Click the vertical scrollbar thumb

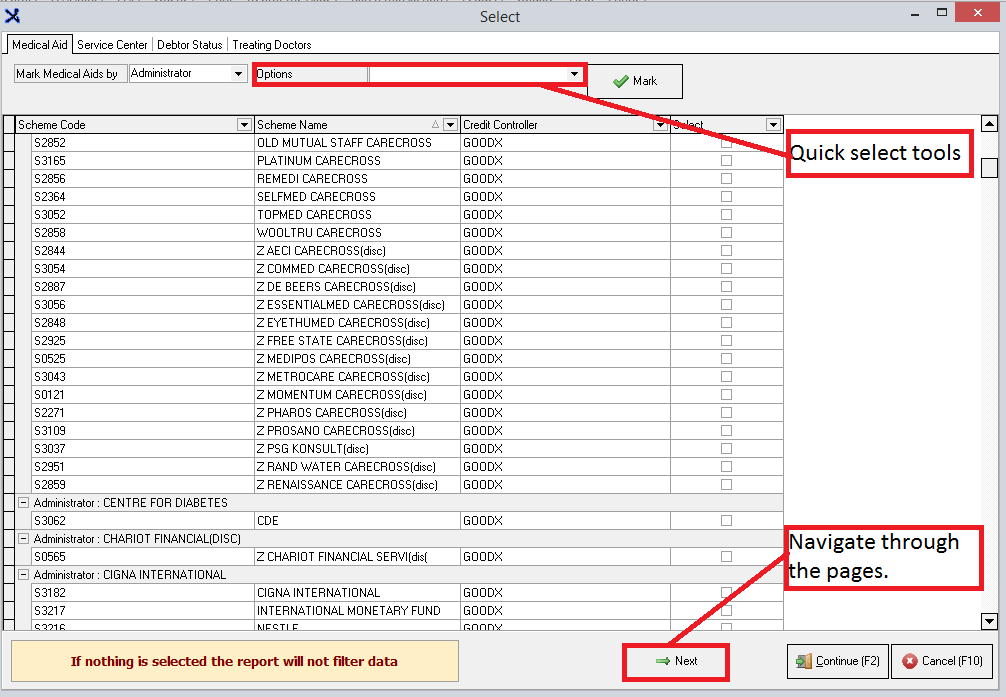989,168
